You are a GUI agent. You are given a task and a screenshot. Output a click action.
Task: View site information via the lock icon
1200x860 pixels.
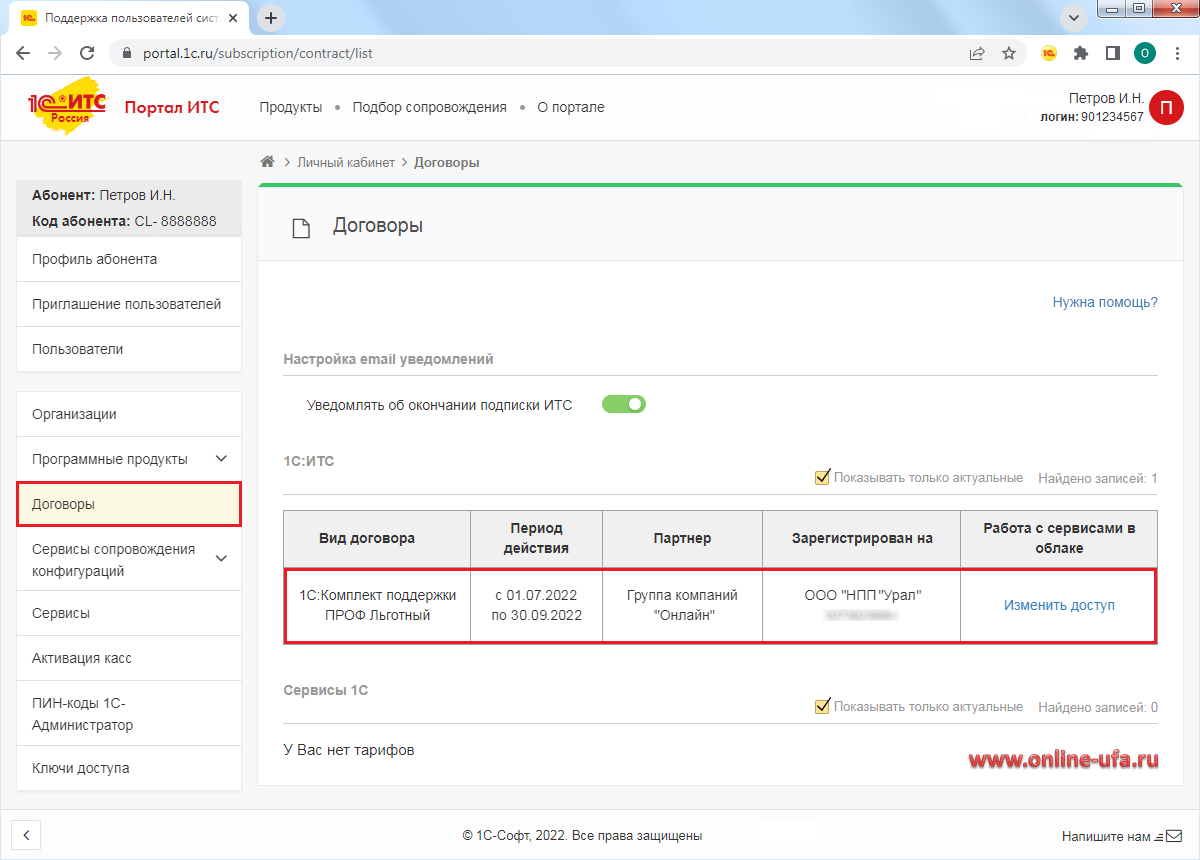126,53
